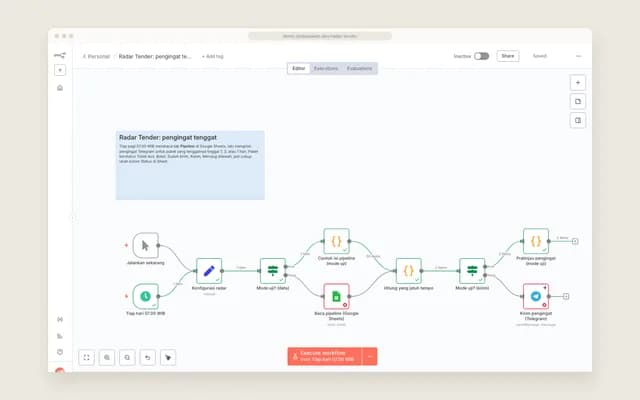Click the Execute workflow button

(324, 356)
